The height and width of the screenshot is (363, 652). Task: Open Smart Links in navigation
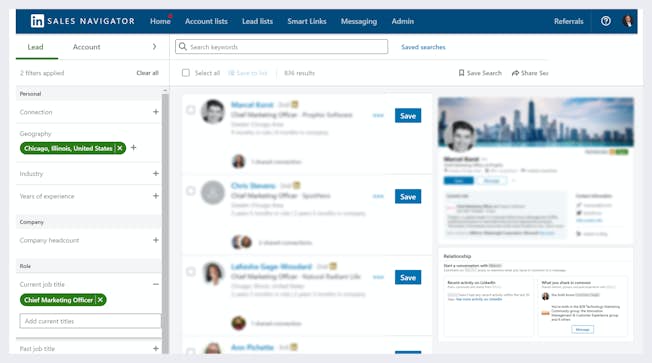pyautogui.click(x=307, y=21)
